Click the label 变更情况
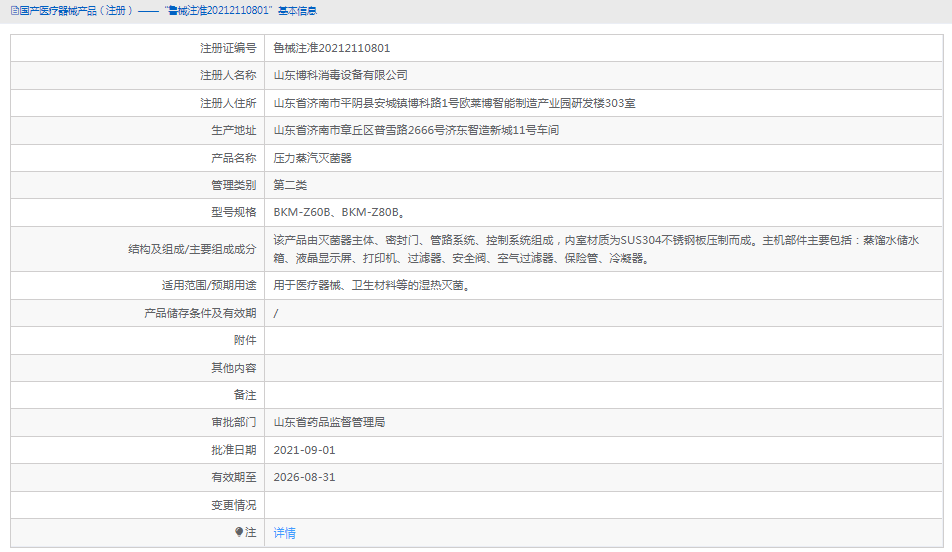This screenshot has width=952, height=552. 234,505
